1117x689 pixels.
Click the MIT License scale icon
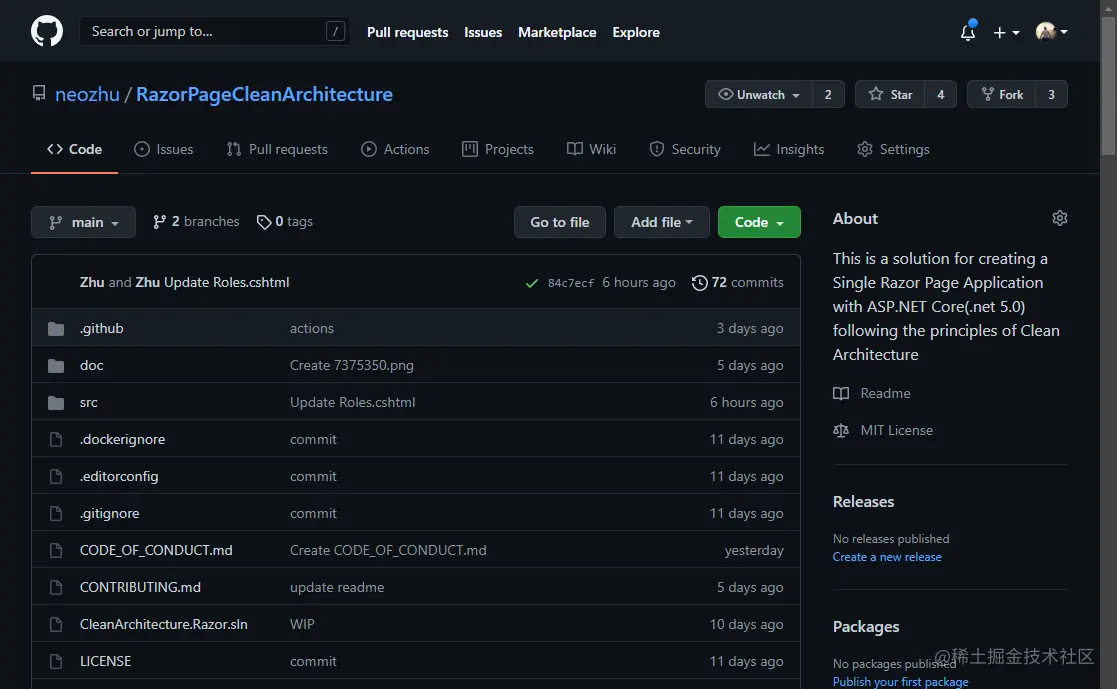point(841,430)
